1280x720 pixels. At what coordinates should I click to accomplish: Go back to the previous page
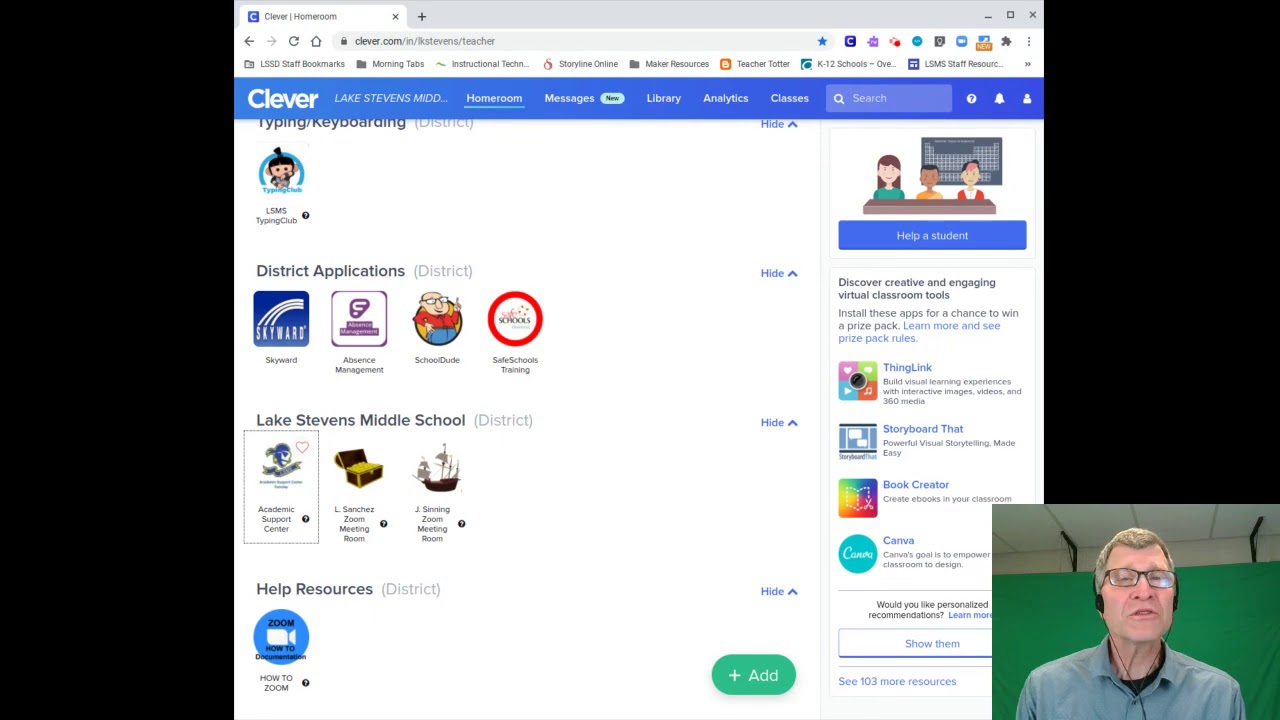(249, 41)
